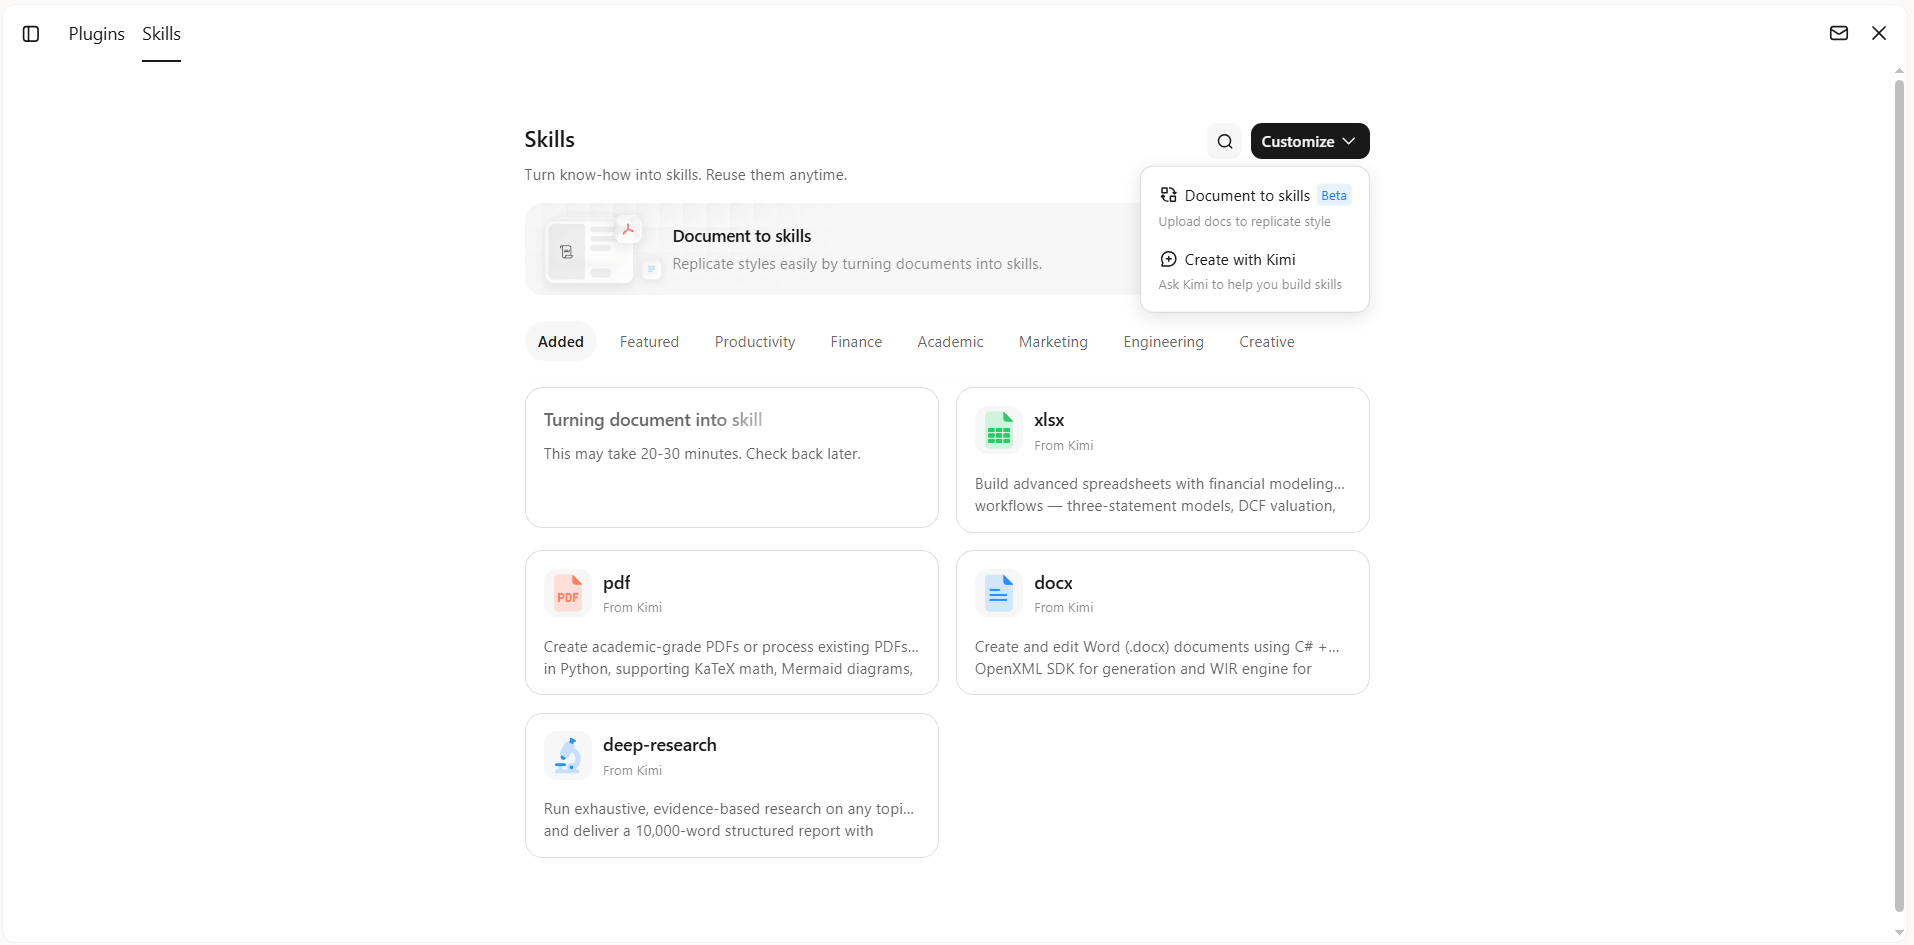Select the Featured category tab

pyautogui.click(x=649, y=342)
